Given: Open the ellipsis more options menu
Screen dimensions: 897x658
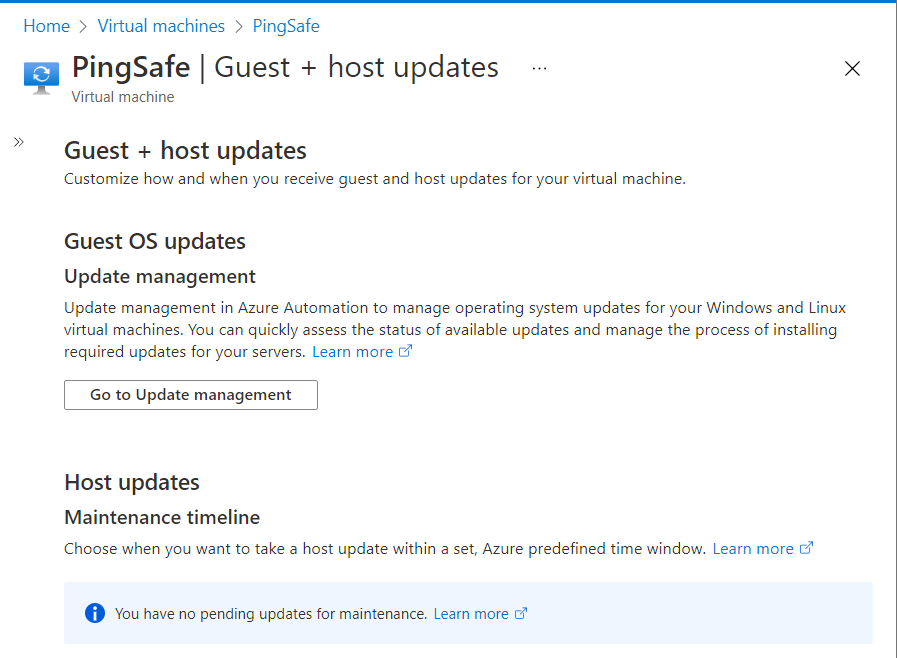Looking at the screenshot, I should click(539, 68).
